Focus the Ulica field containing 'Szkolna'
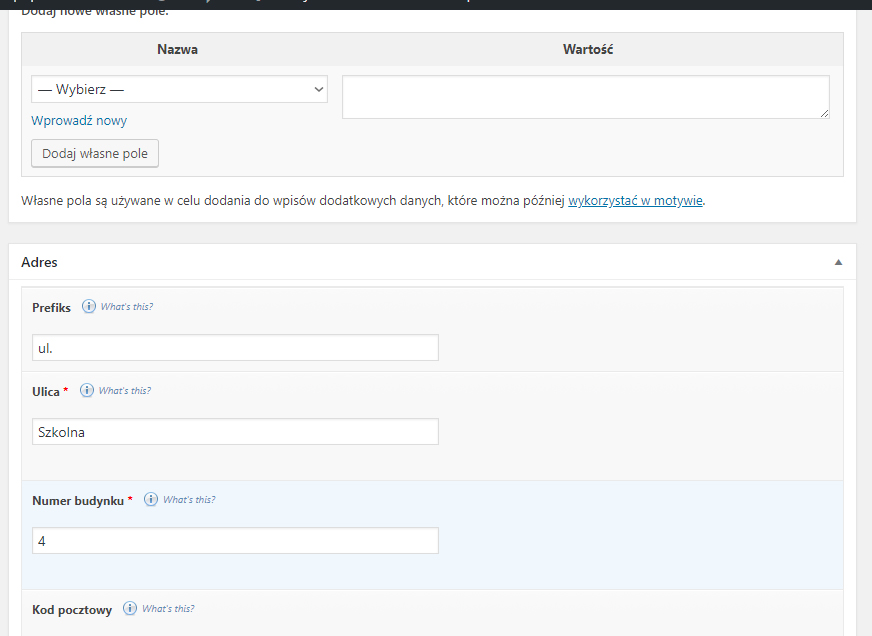The width and height of the screenshot is (872, 636). click(235, 431)
